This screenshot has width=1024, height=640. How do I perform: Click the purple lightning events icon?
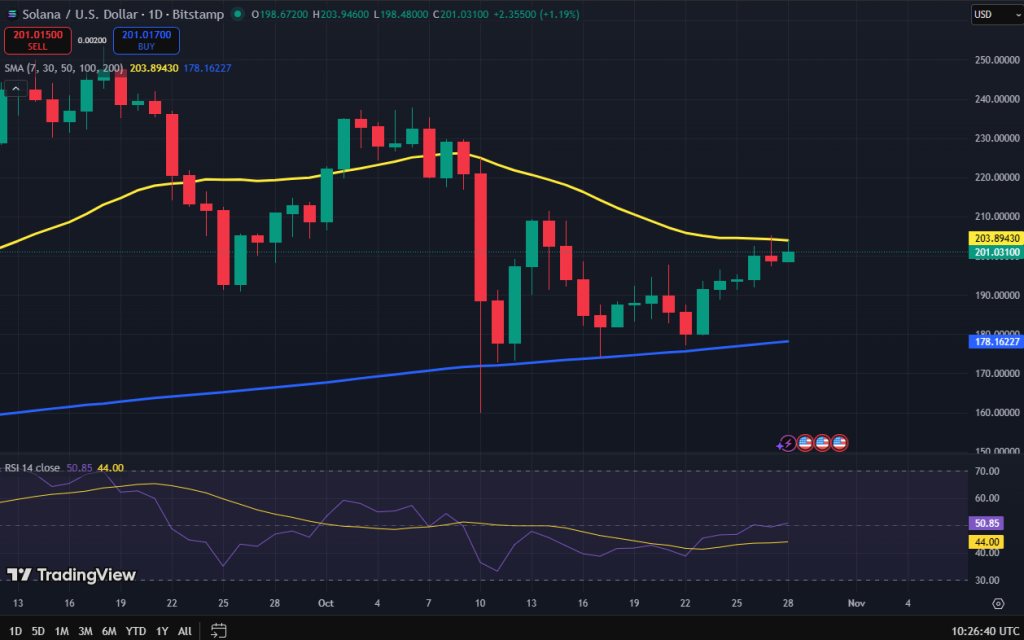pyautogui.click(x=788, y=442)
